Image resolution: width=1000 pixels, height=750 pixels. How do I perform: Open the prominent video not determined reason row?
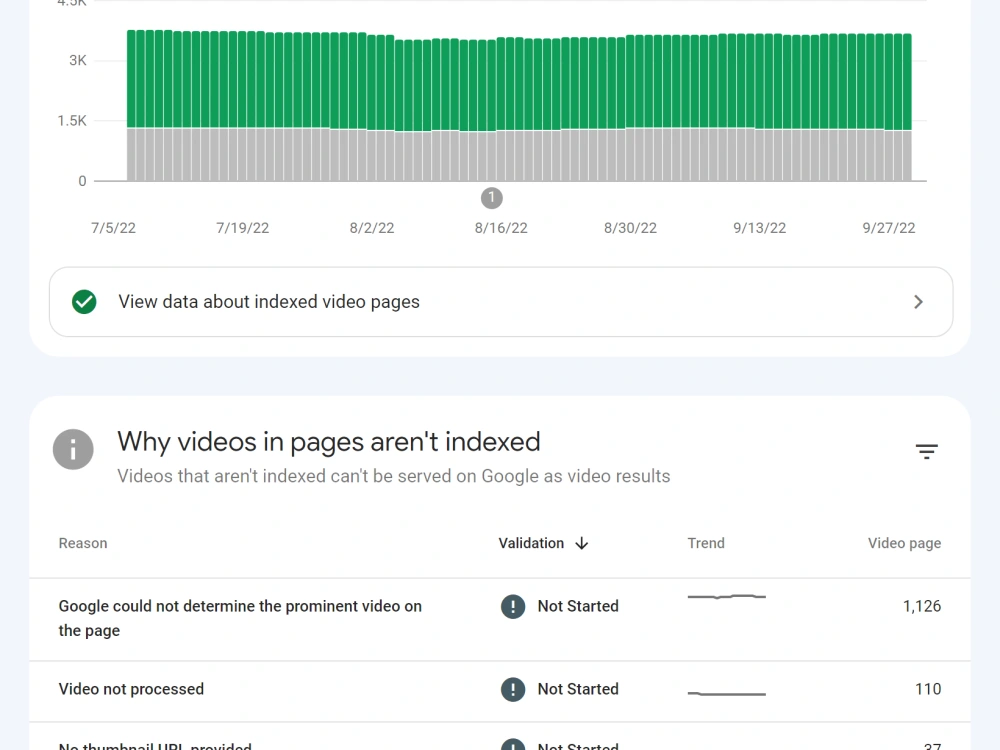point(240,618)
